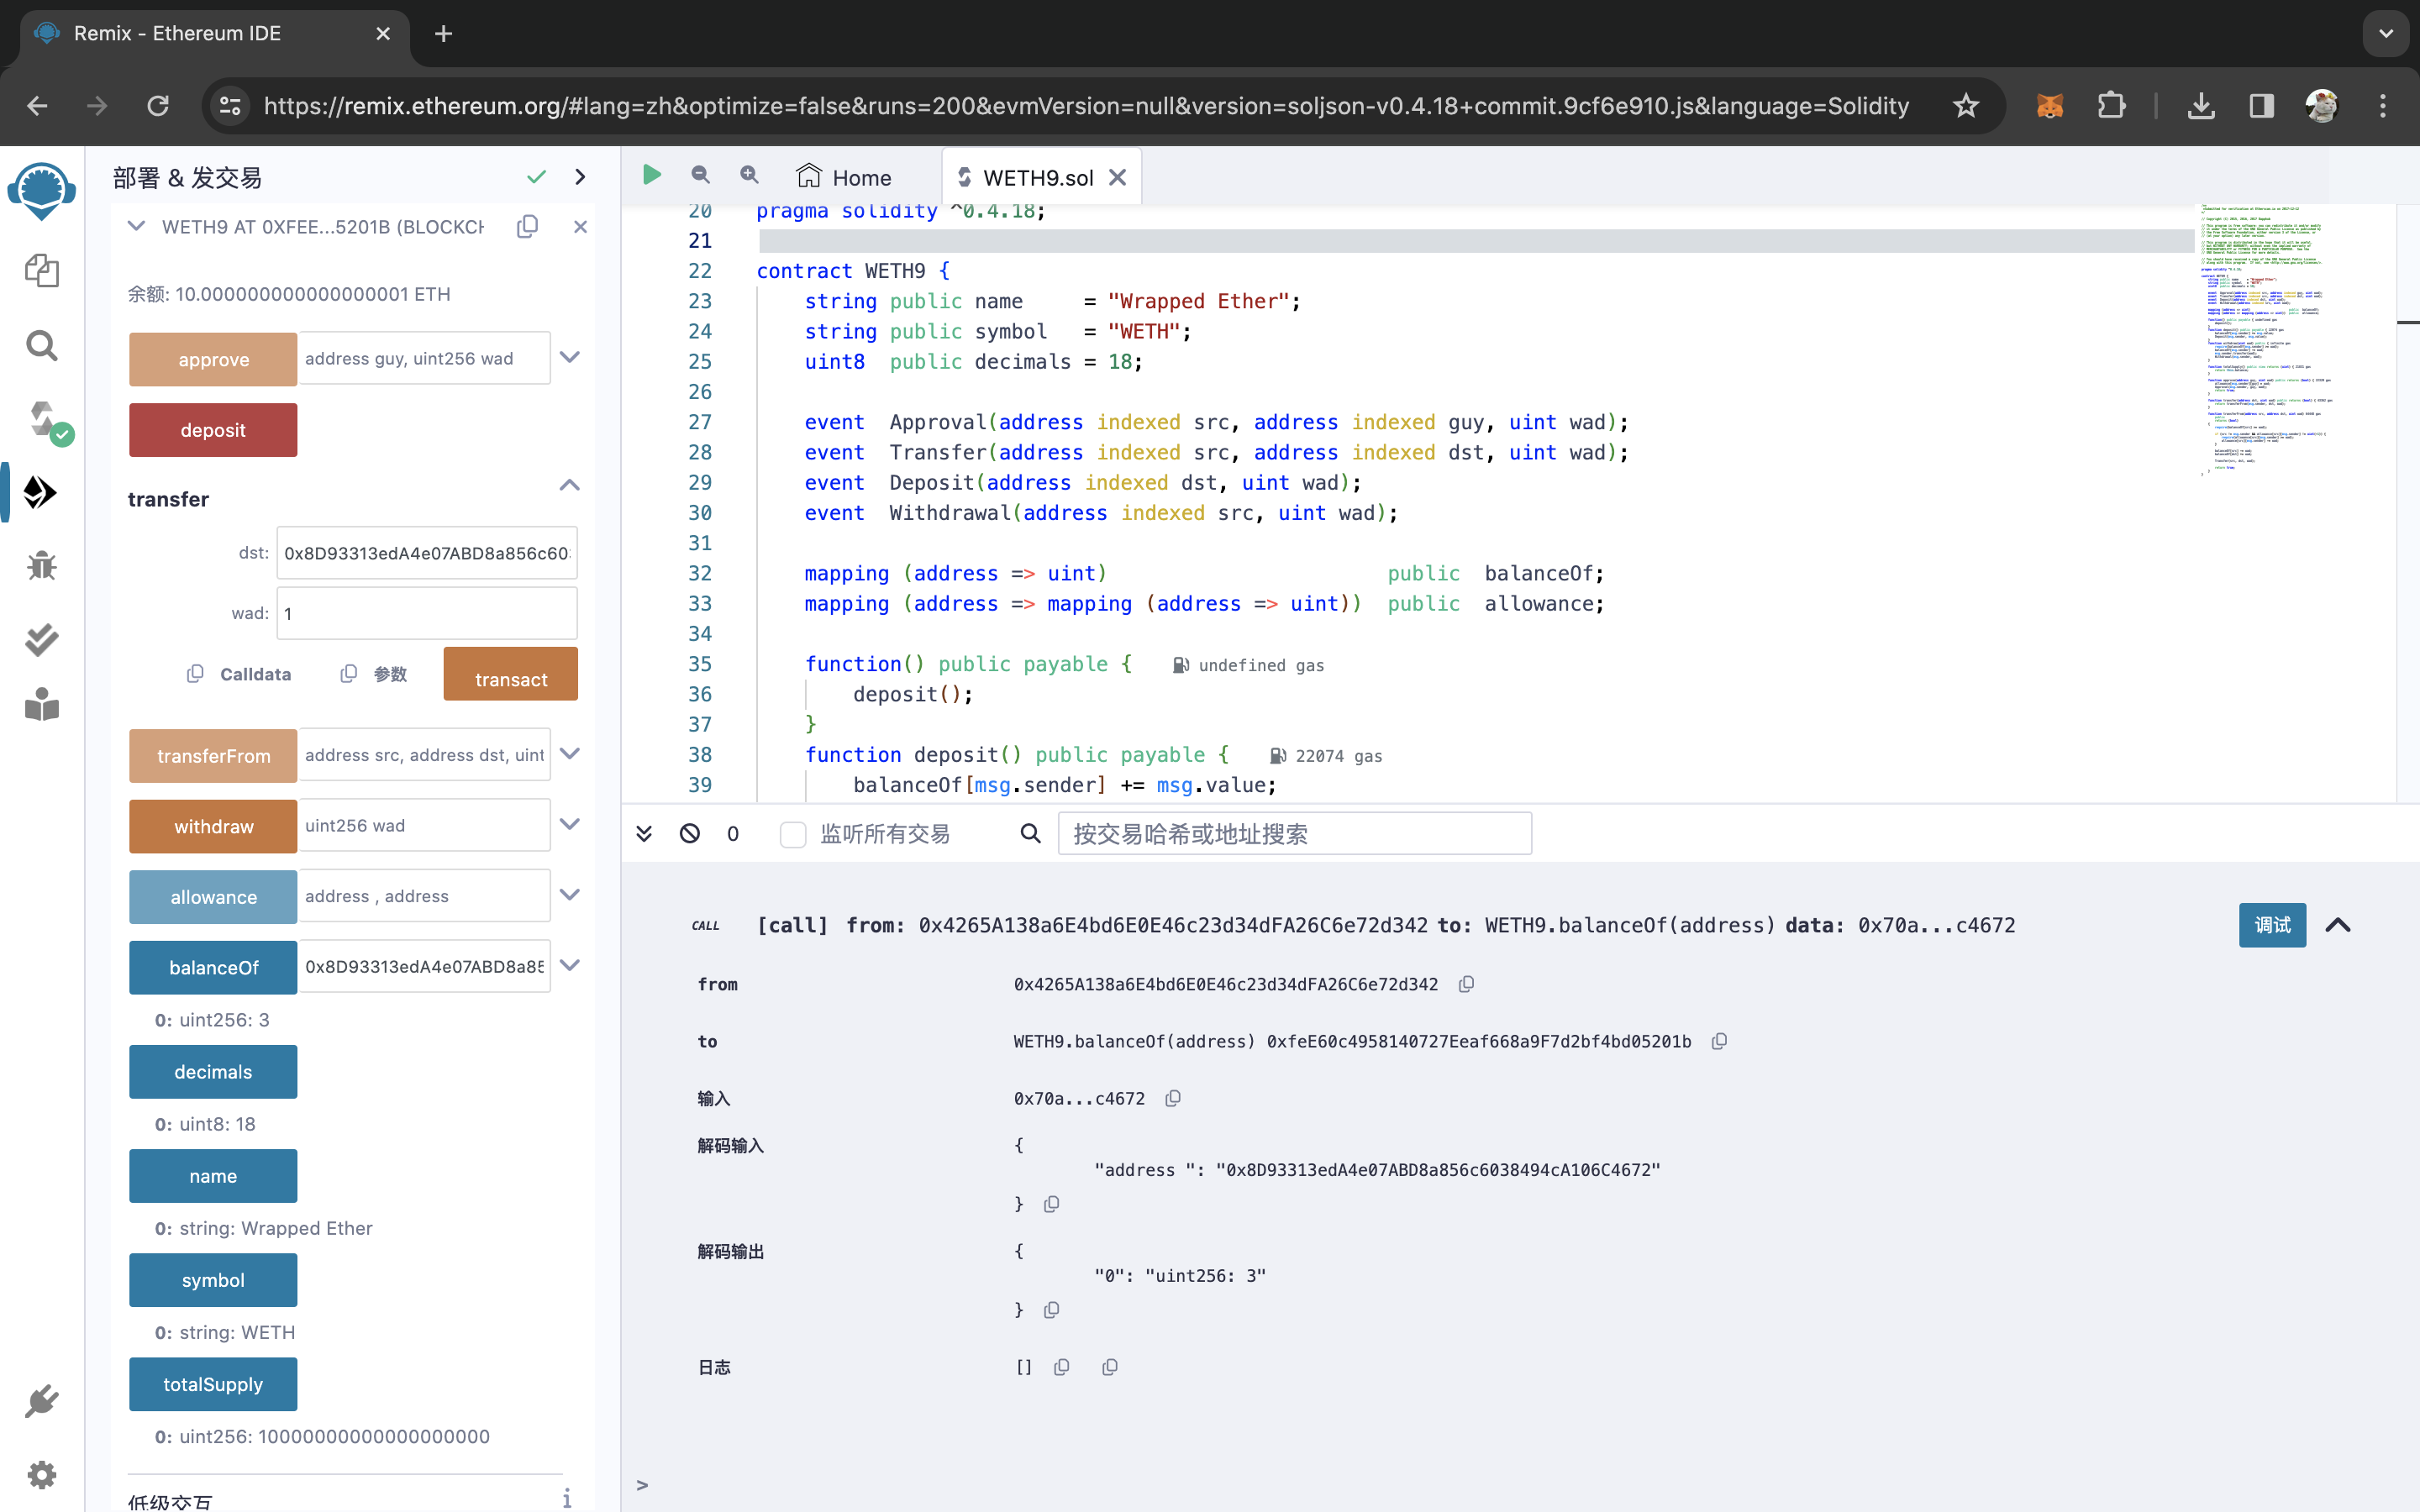Click the zoom in magnifier icon
The image size is (2420, 1512).
pos(750,174)
